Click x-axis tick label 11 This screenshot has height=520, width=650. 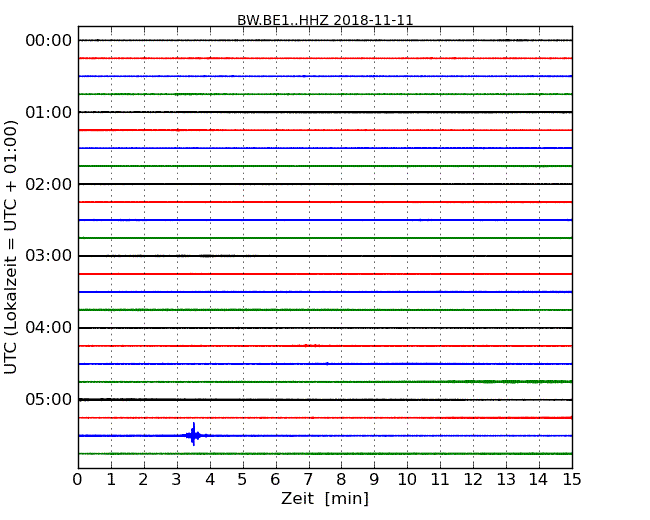(440, 480)
